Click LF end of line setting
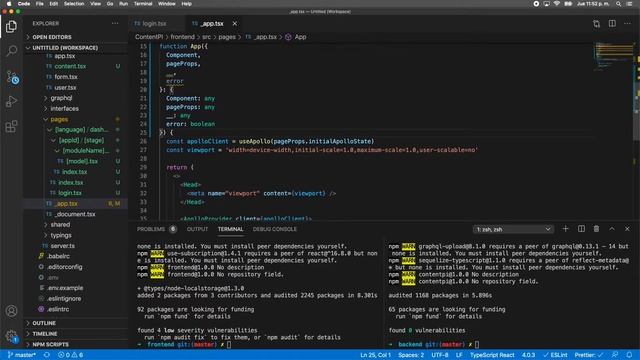 click(x=459, y=355)
